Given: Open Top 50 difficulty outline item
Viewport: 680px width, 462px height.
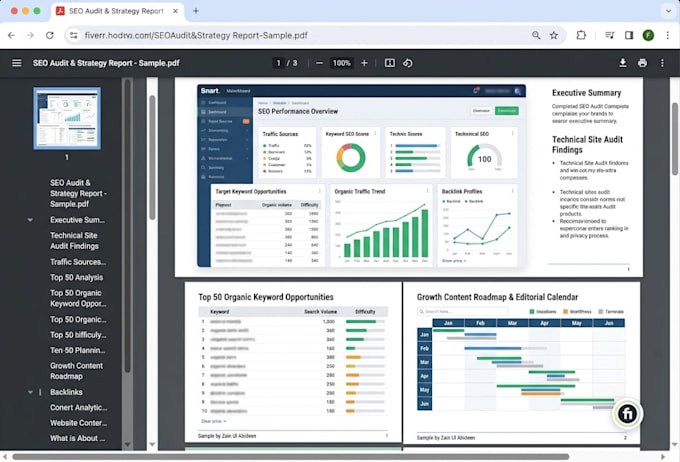Looking at the screenshot, I should coord(78,335).
